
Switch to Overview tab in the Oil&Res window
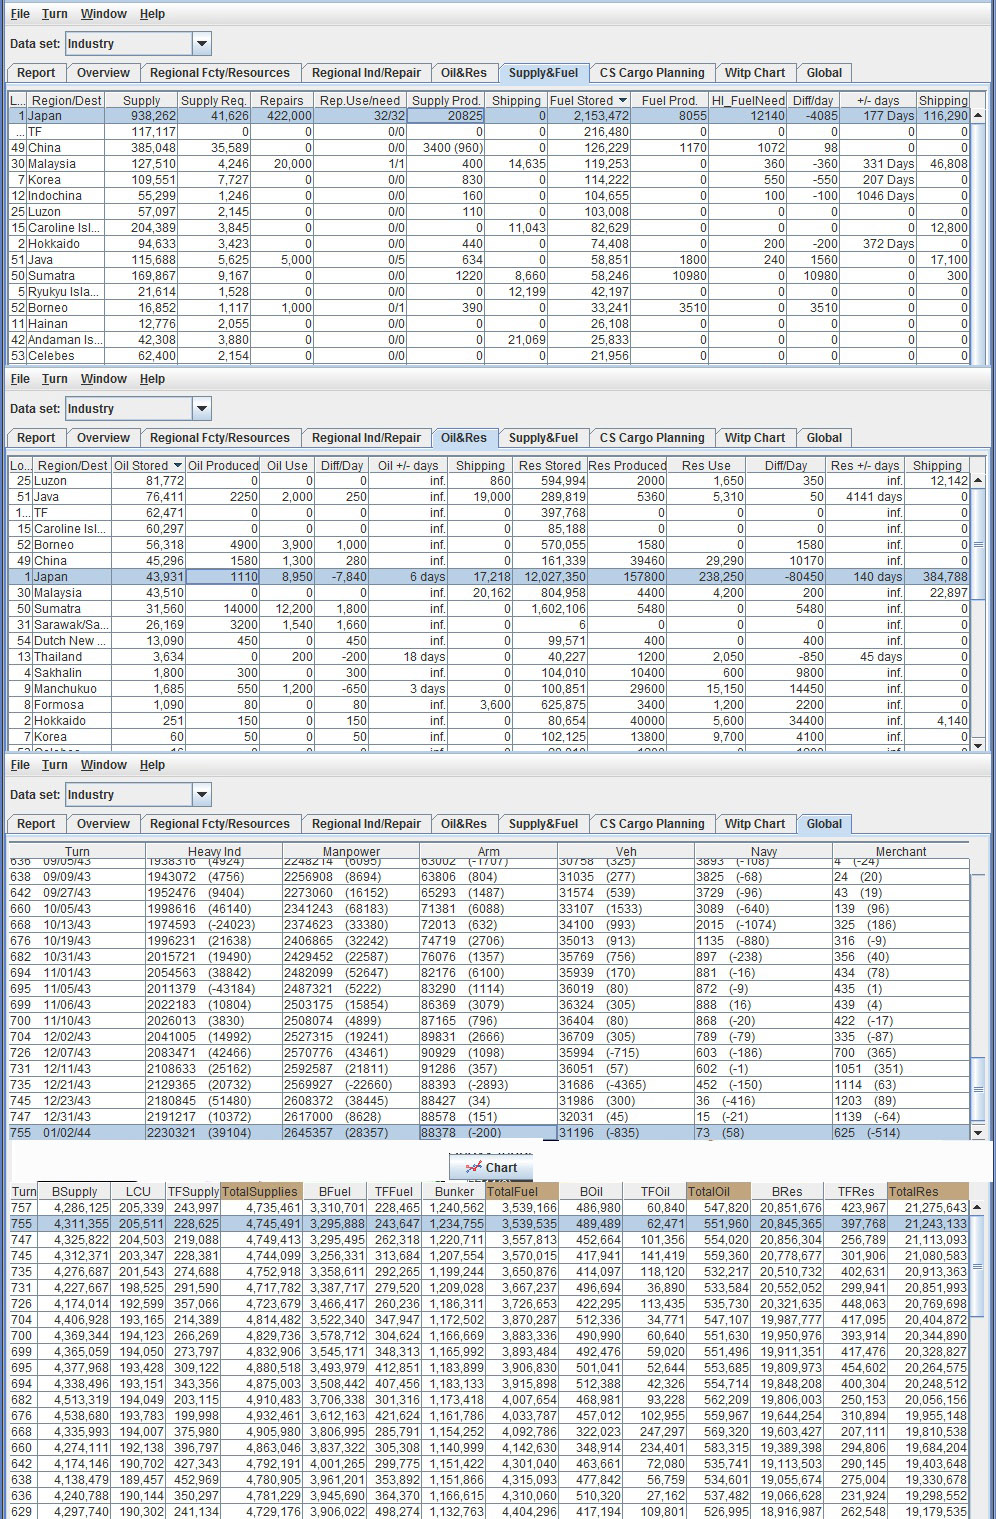103,438
